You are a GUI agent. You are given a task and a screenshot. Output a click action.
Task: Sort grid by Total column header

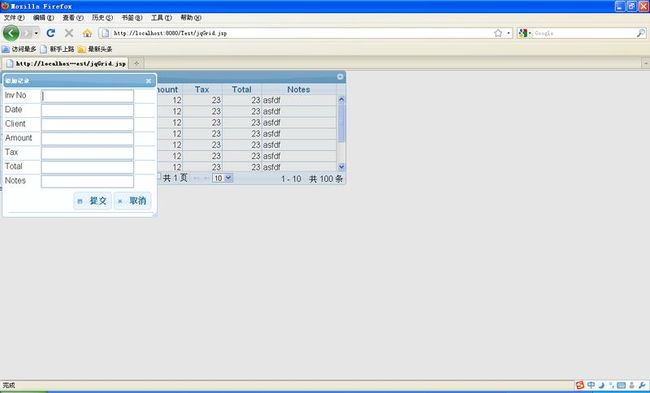(x=242, y=90)
